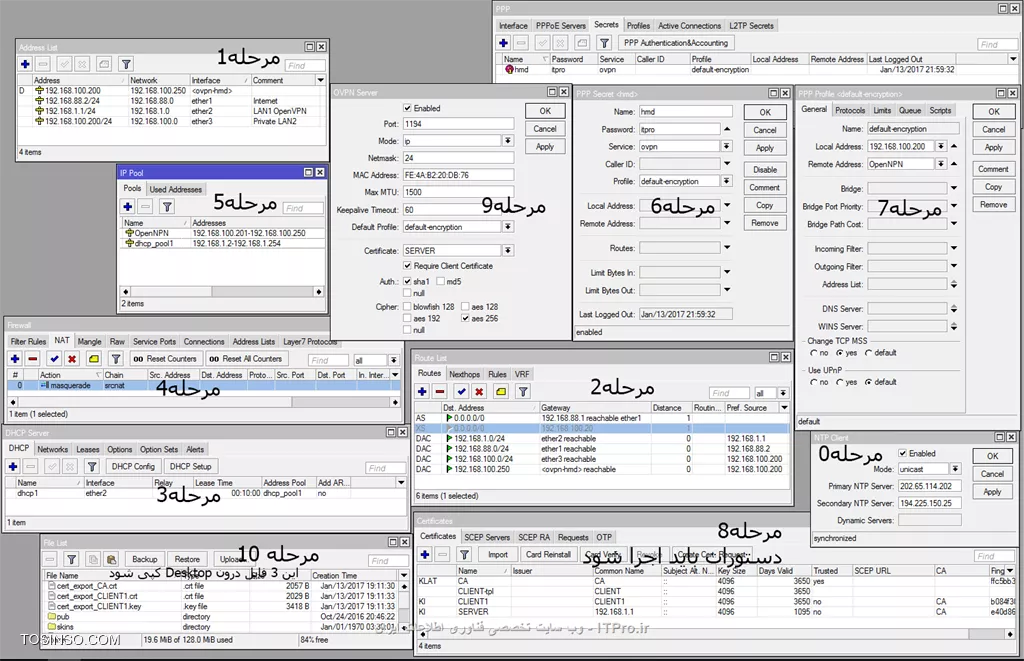Add comment with yellow note icon in Firewall
This screenshot has width=1024, height=661.
pyautogui.click(x=94, y=359)
